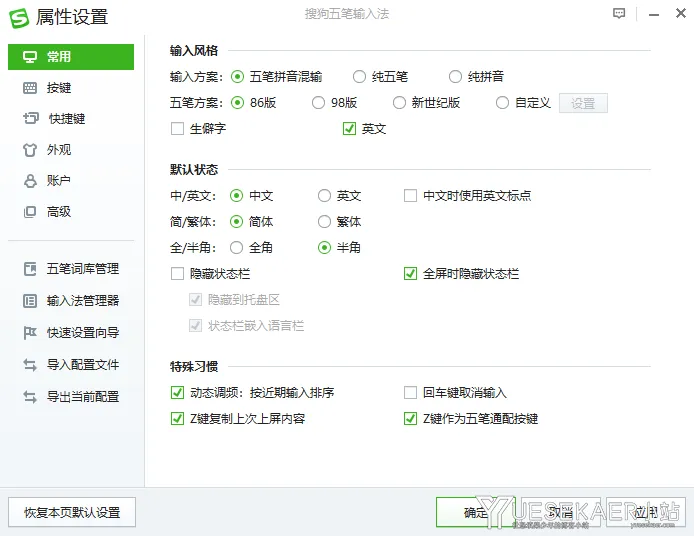Set default language to 英文 radio
This screenshot has height=536, width=694.
coord(324,196)
